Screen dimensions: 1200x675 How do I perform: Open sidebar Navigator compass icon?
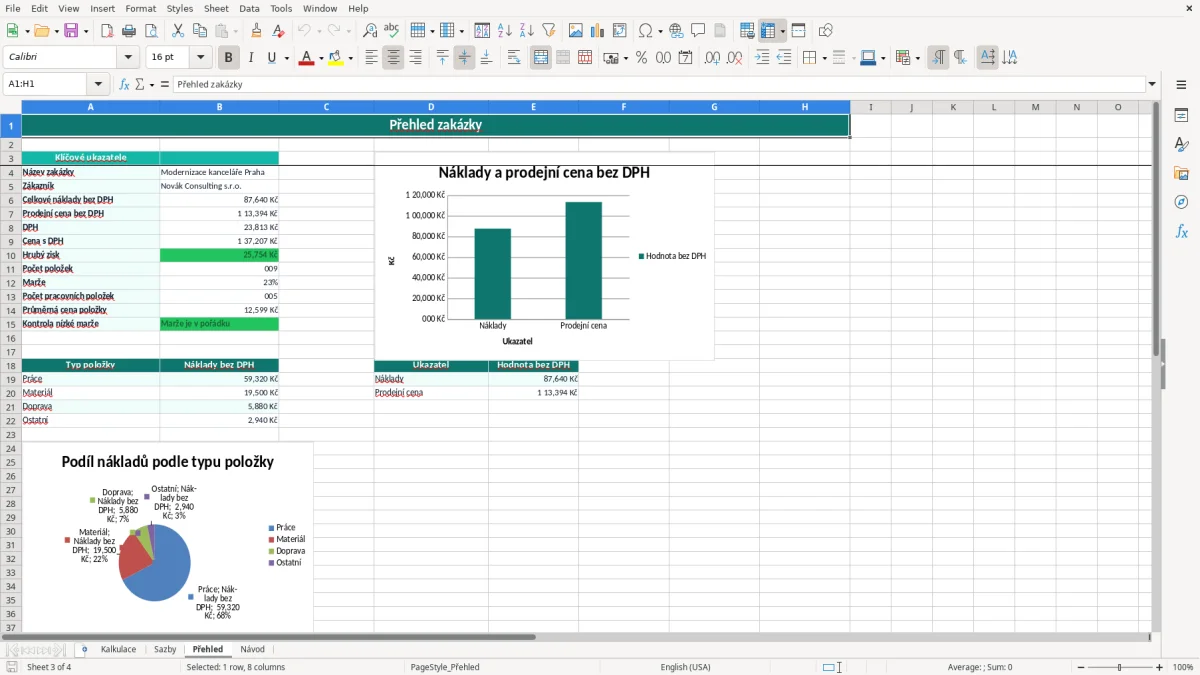pyautogui.click(x=1181, y=202)
